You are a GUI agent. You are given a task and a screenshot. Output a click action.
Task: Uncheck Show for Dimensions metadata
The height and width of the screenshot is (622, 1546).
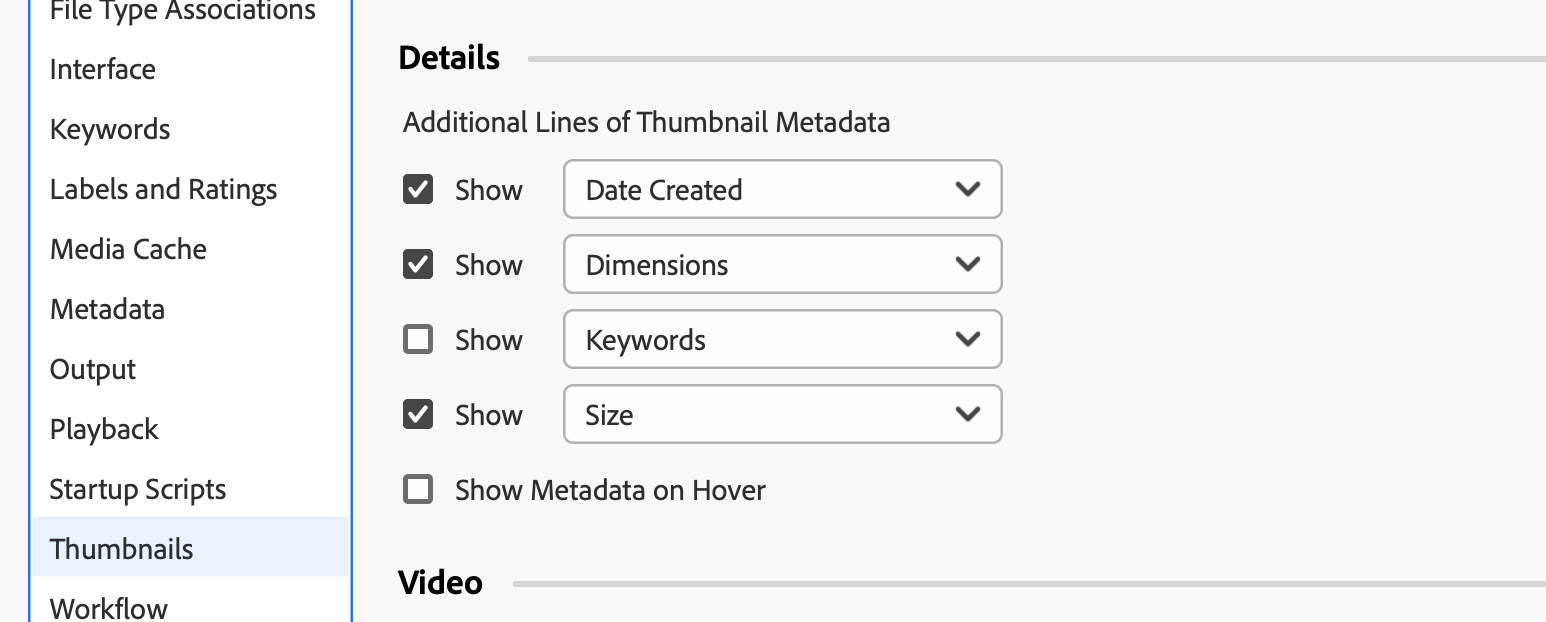click(417, 264)
